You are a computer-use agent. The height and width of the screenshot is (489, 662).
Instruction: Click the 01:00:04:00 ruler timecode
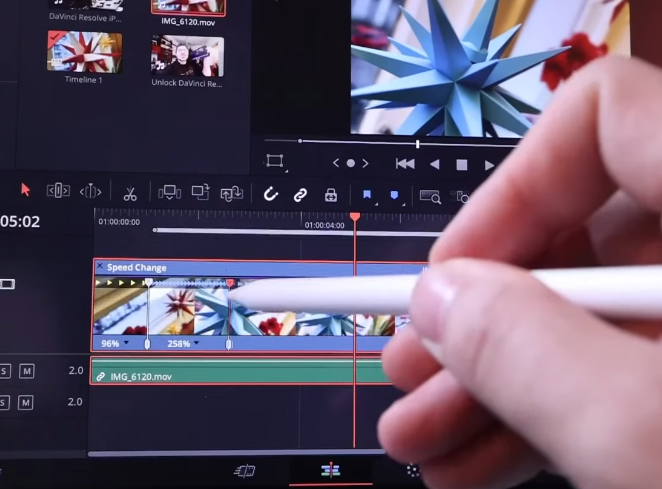[x=325, y=225]
